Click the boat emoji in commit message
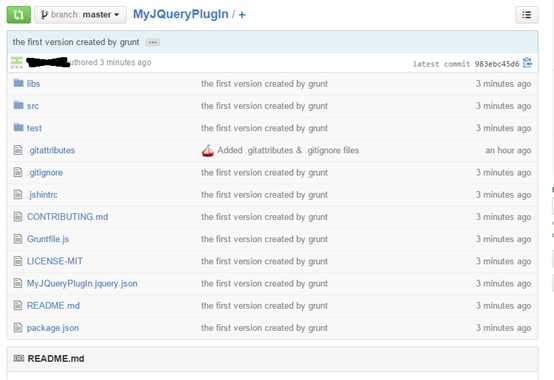The width and height of the screenshot is (554, 380). 208,150
